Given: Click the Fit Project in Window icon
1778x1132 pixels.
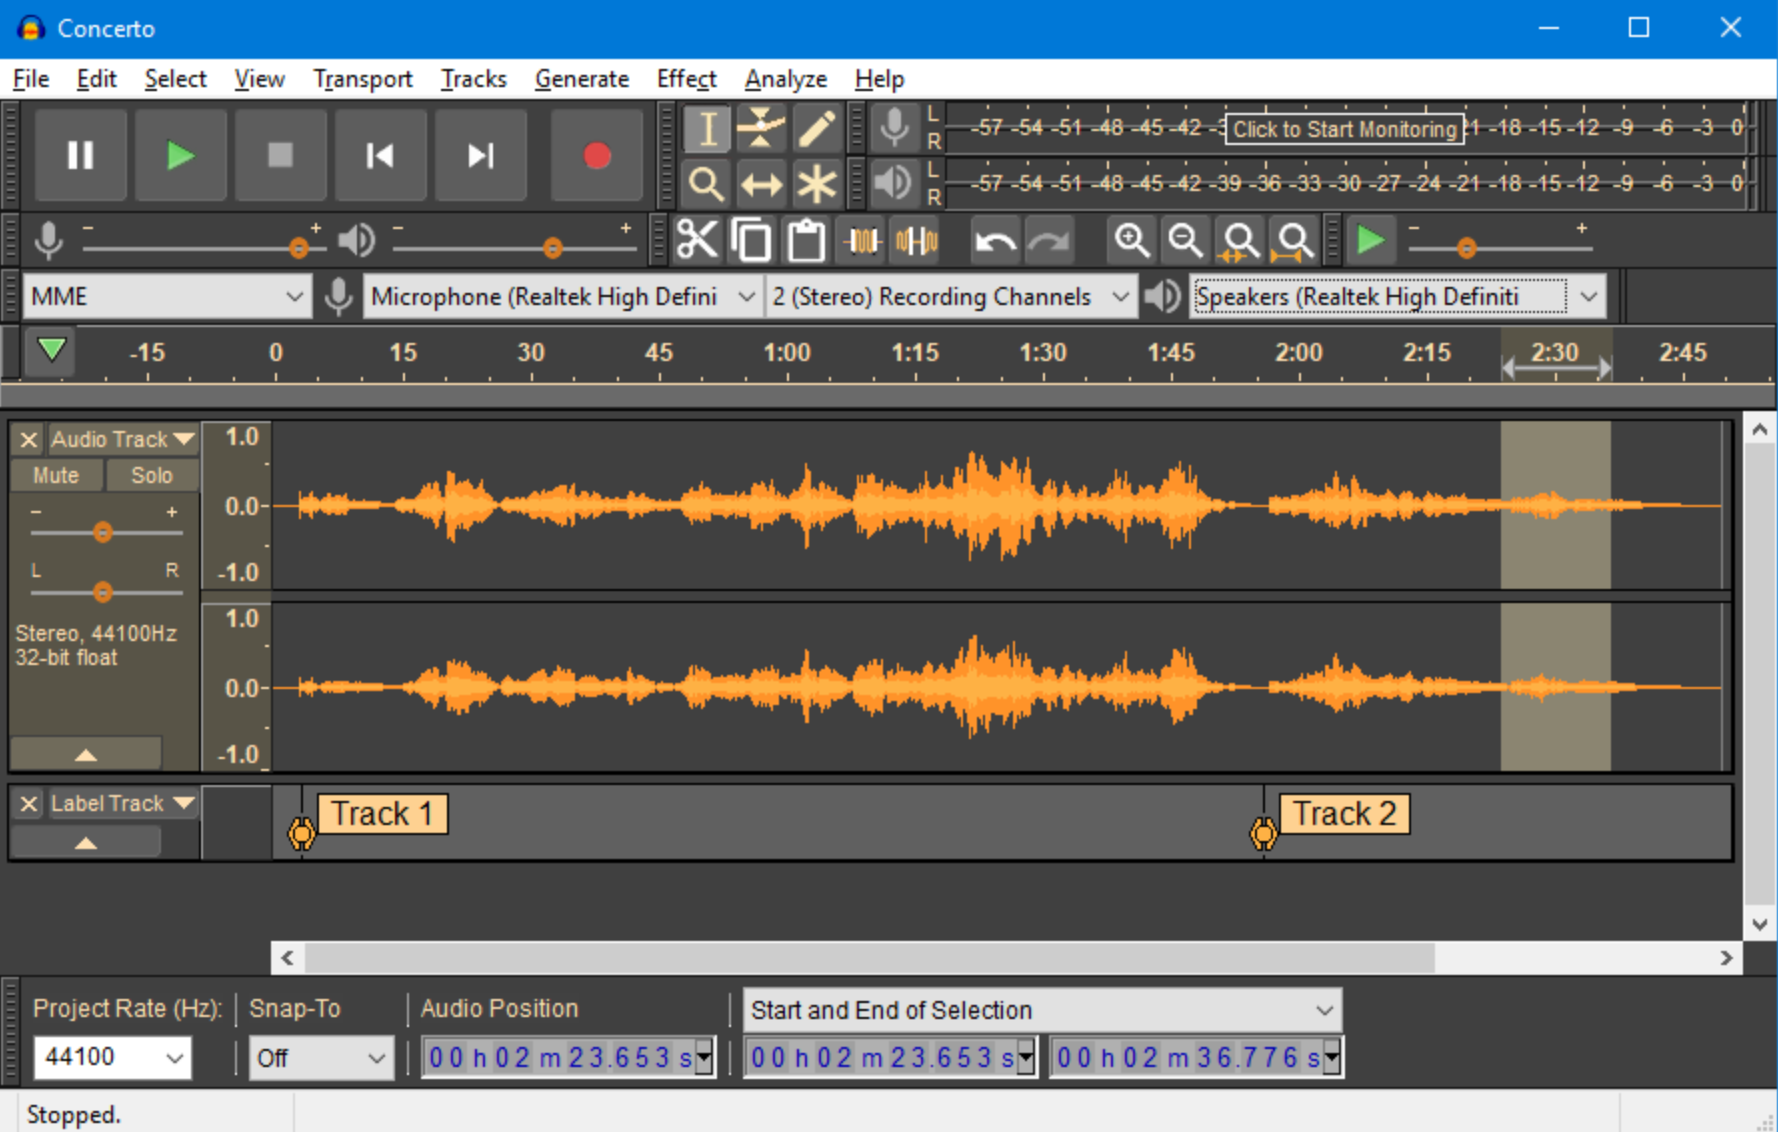Looking at the screenshot, I should [x=1293, y=240].
